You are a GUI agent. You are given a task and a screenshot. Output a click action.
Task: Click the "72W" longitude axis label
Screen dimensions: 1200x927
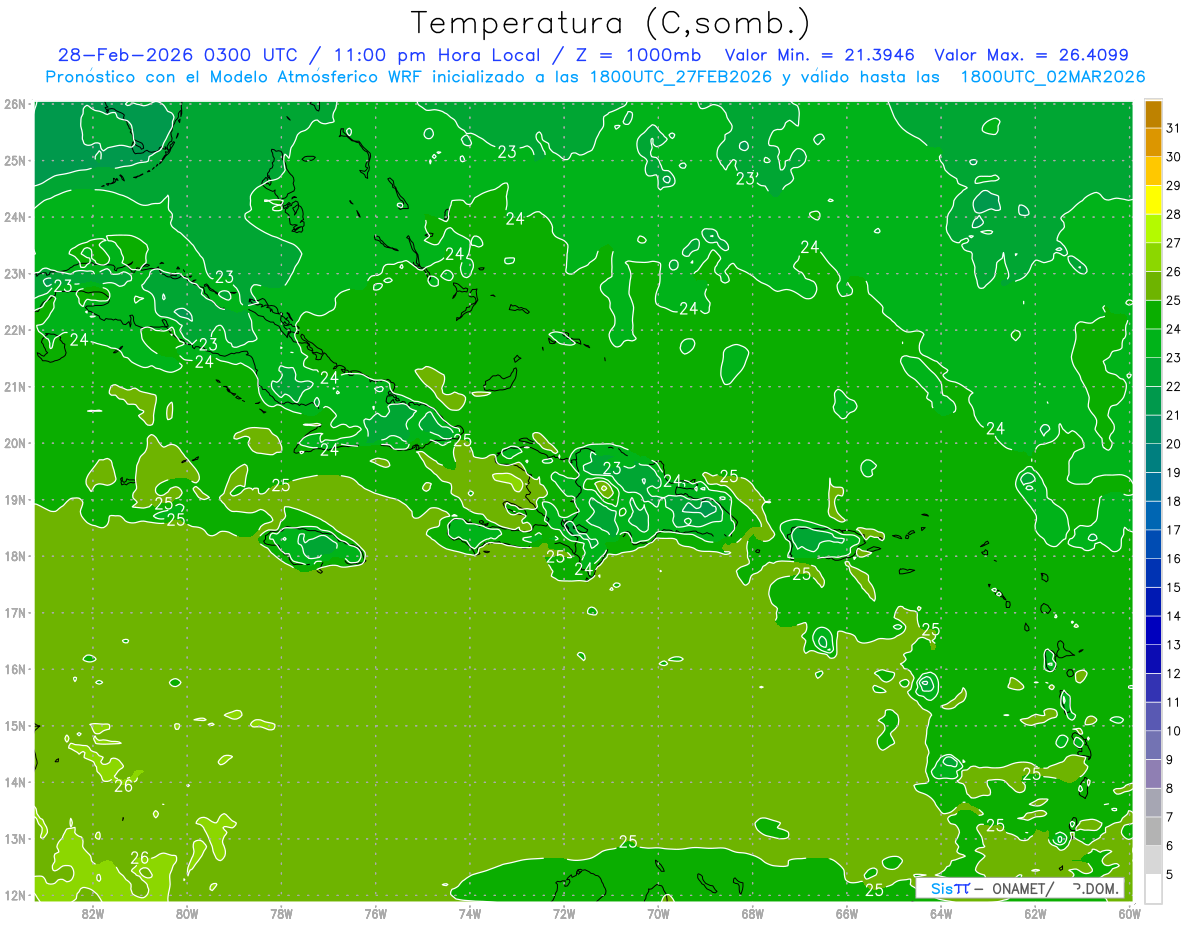(563, 913)
